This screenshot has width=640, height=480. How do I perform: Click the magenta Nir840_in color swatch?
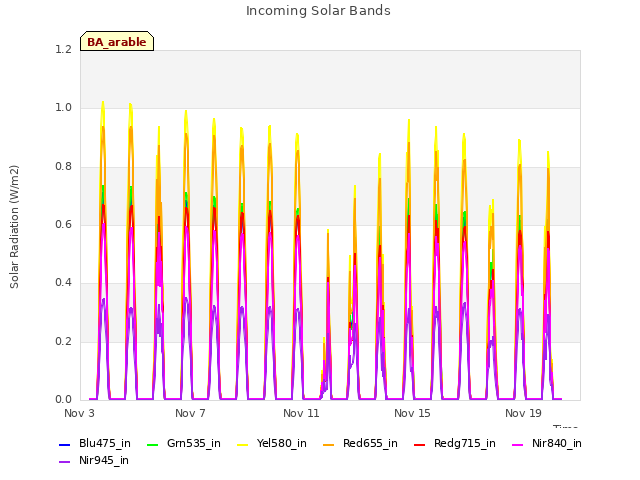click(518, 444)
